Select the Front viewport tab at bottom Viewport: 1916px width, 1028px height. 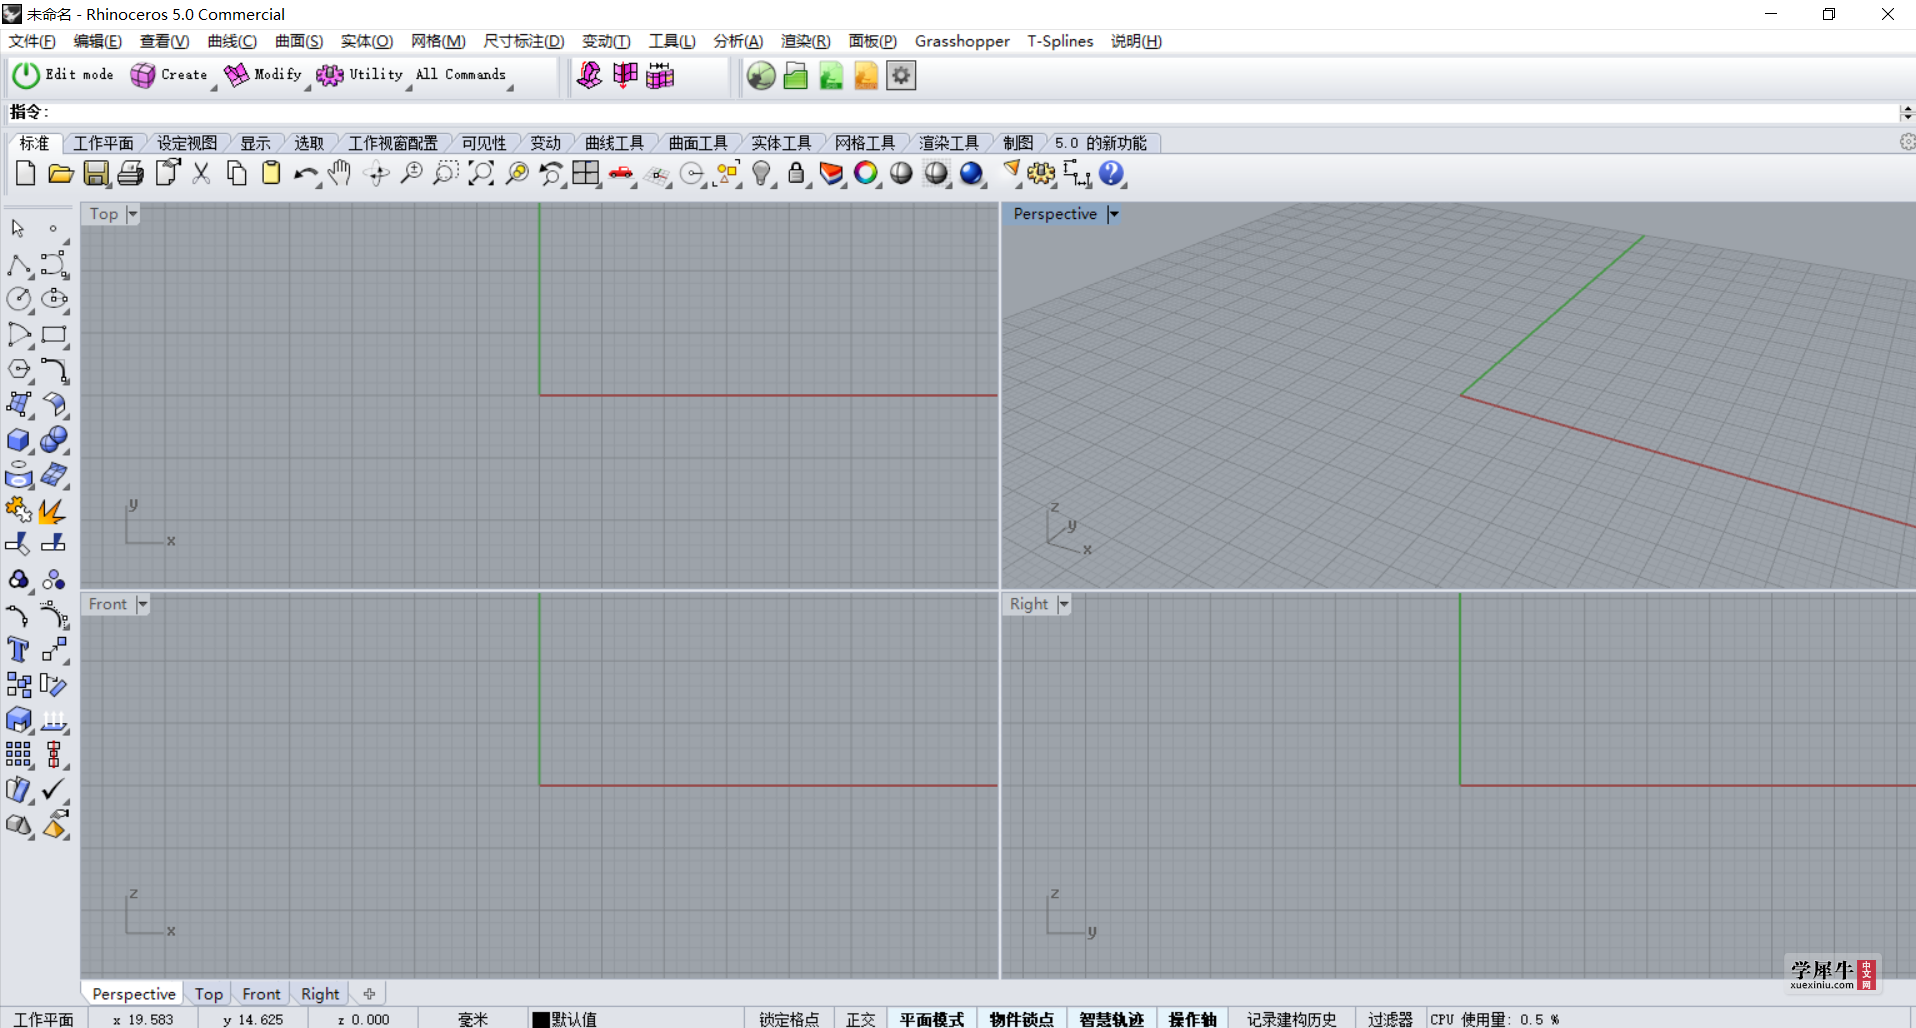261,994
